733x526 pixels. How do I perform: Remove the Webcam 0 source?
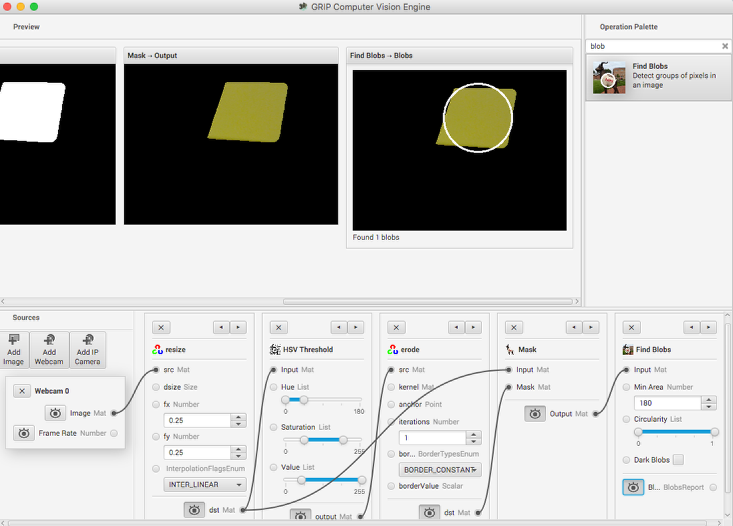[x=22, y=391]
